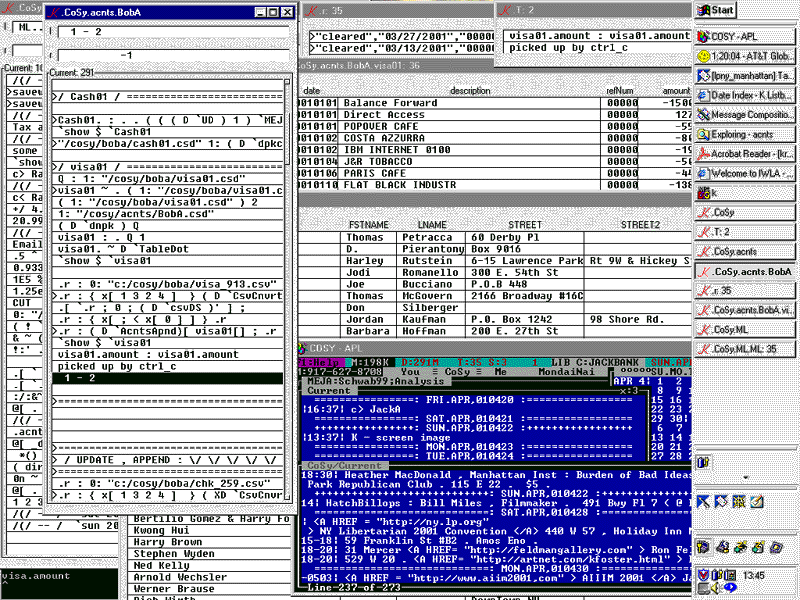
Task: Select 'Arnold Wechsler' in bottom name list
Action: click(180, 577)
